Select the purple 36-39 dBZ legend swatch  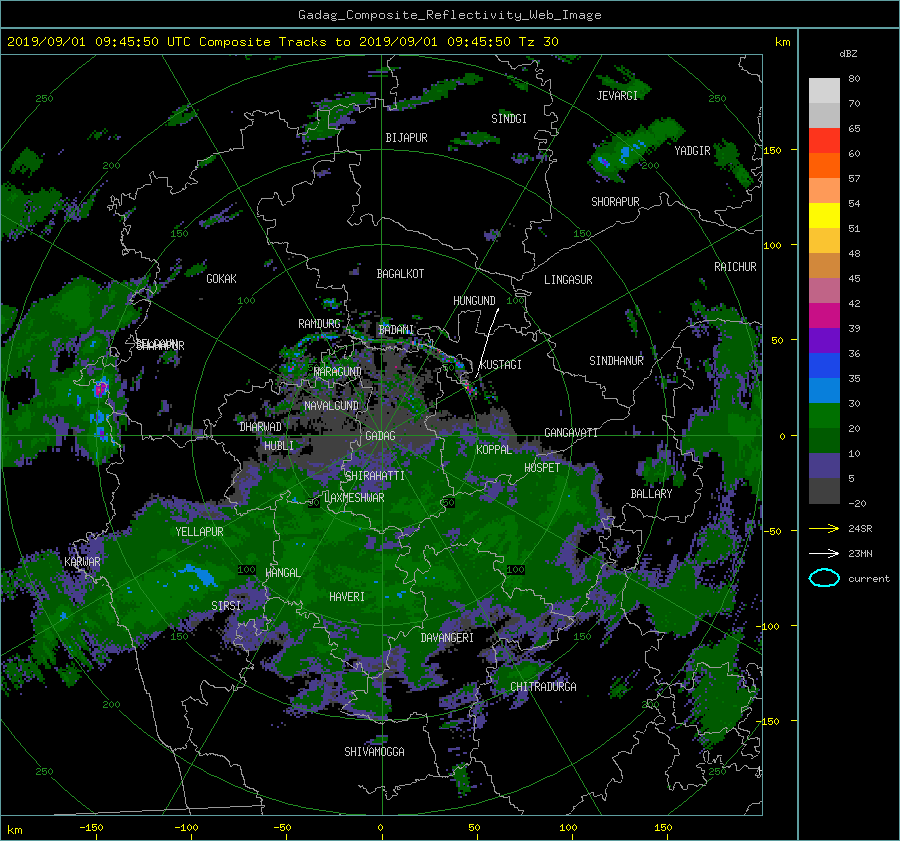pos(824,340)
